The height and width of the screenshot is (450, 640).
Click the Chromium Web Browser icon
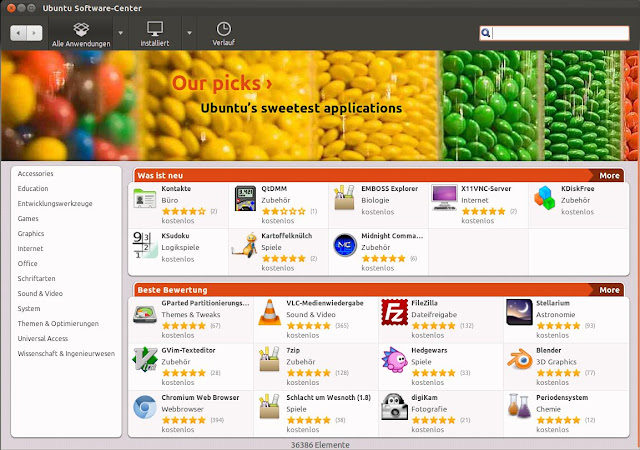pos(145,407)
